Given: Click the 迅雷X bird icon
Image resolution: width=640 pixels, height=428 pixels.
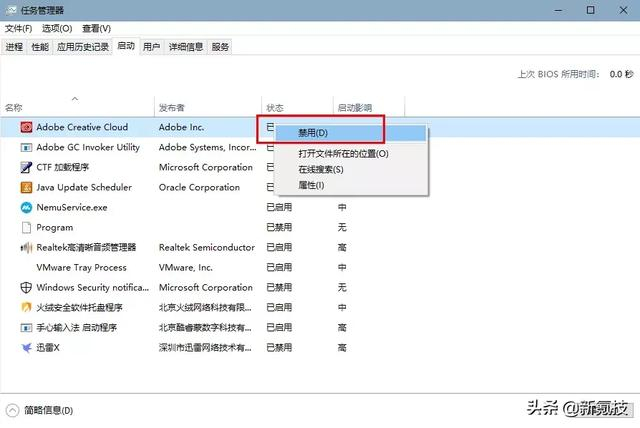Looking at the screenshot, I should click(26, 348).
